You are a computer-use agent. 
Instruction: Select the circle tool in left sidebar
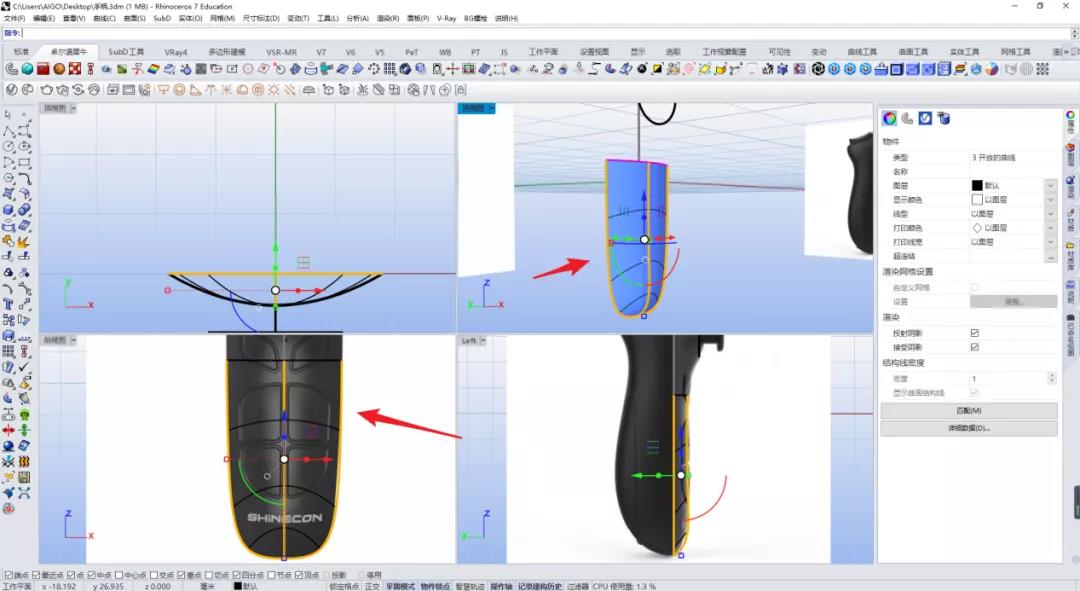(8, 147)
